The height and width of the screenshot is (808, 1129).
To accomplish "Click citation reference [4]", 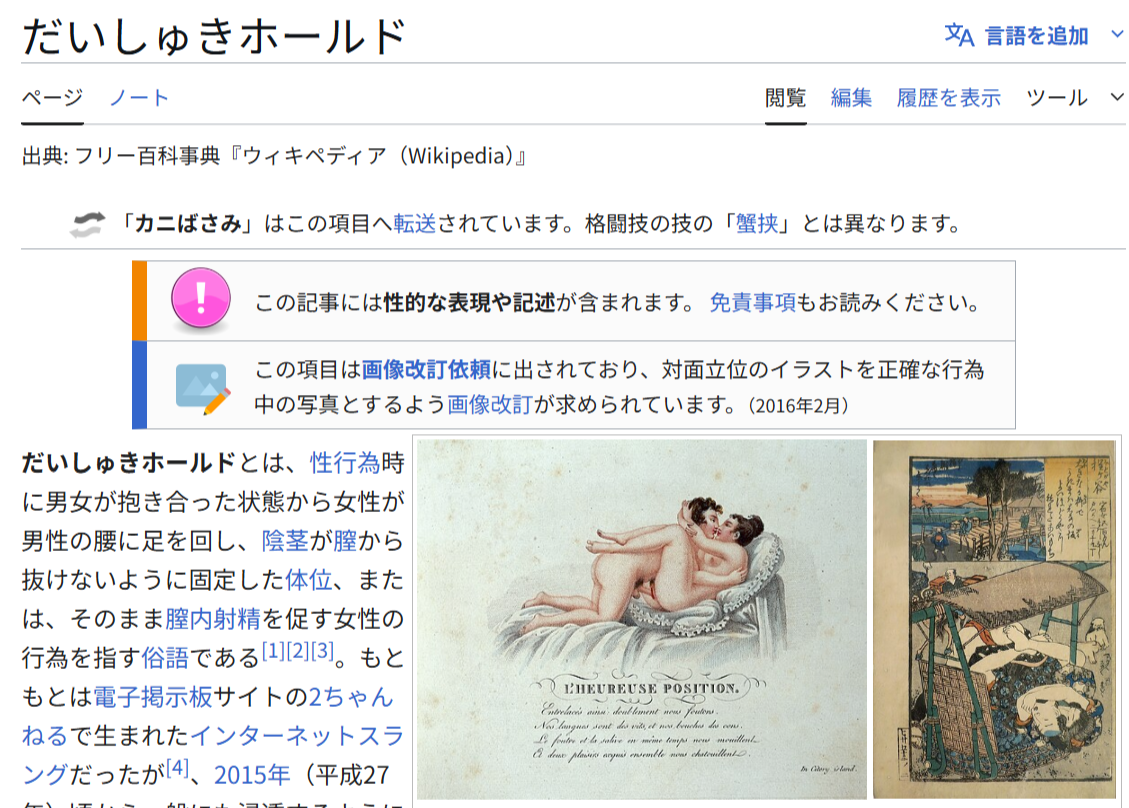I will coord(177,768).
